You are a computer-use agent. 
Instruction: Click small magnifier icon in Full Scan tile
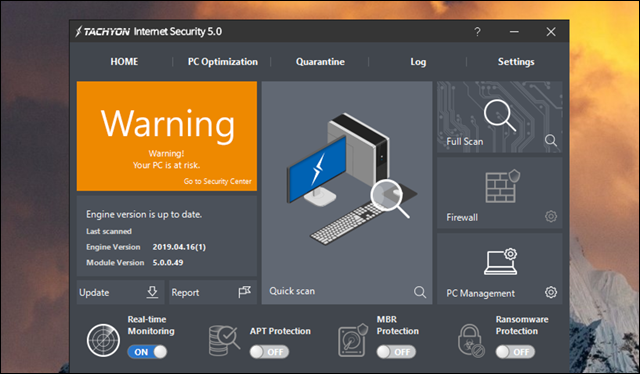(x=551, y=140)
